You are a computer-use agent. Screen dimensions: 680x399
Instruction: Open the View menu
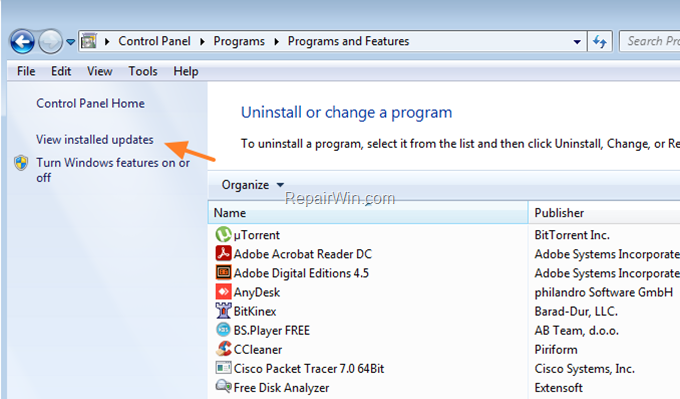coord(99,71)
